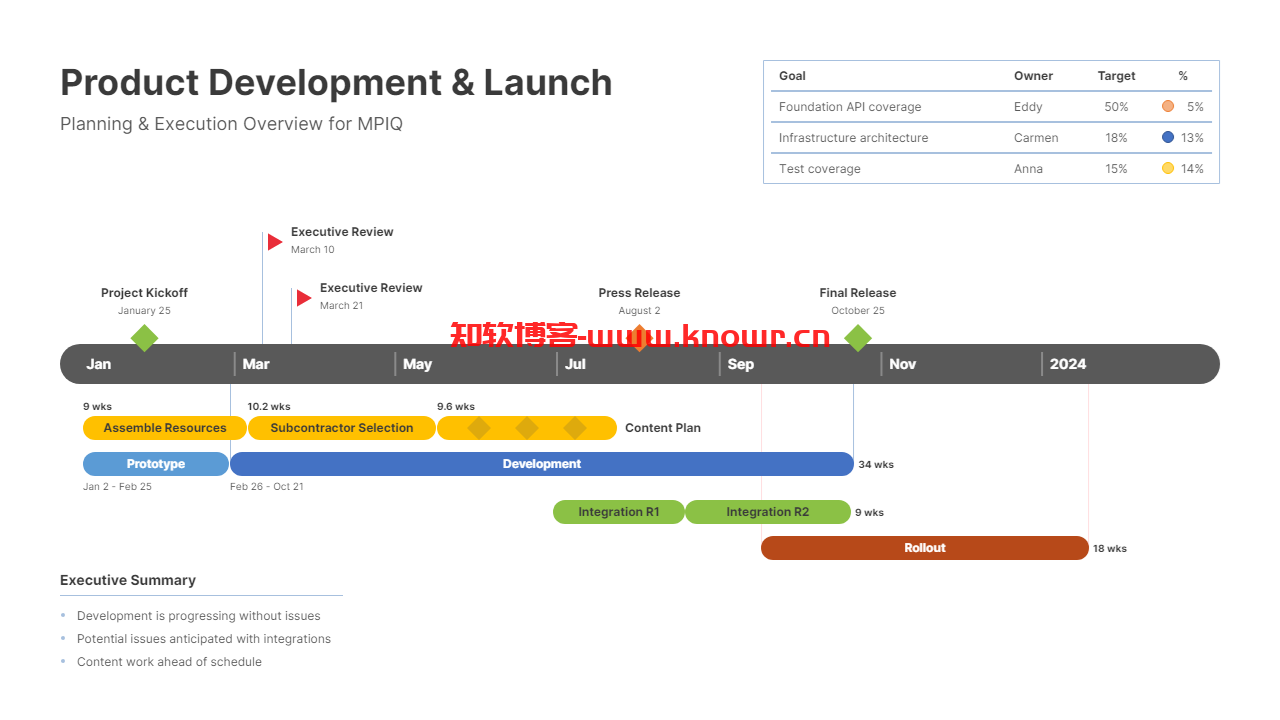Click the Integration R1 bar
This screenshot has width=1280, height=720.
619,512
